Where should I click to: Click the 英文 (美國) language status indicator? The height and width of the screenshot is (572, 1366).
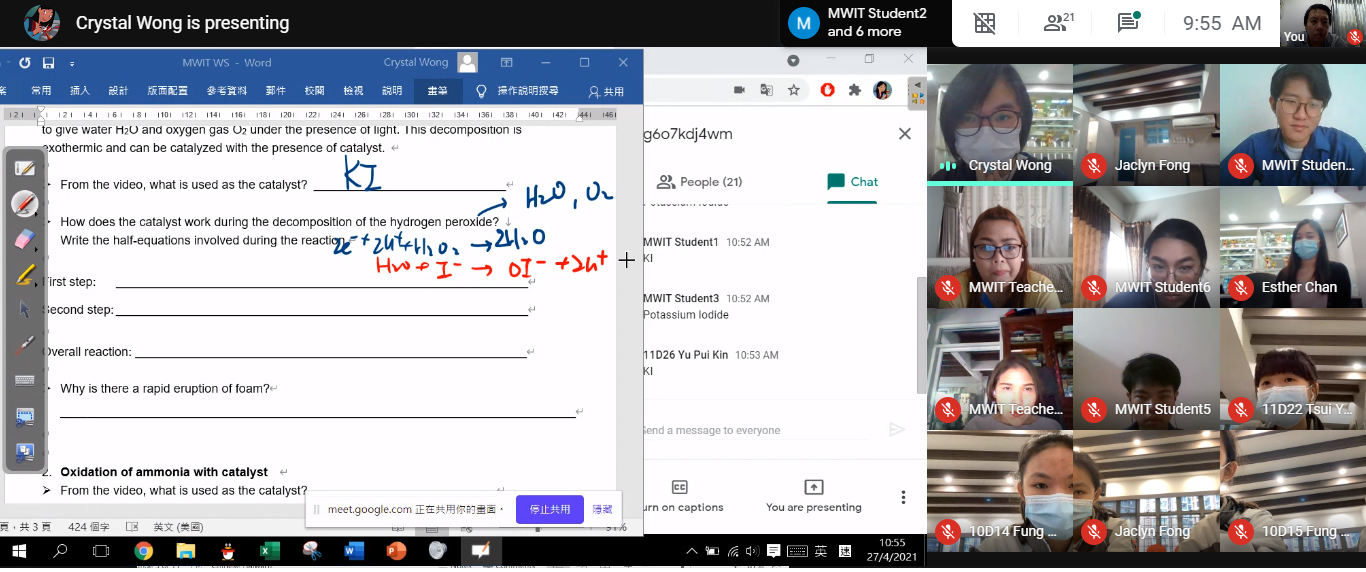[177, 527]
